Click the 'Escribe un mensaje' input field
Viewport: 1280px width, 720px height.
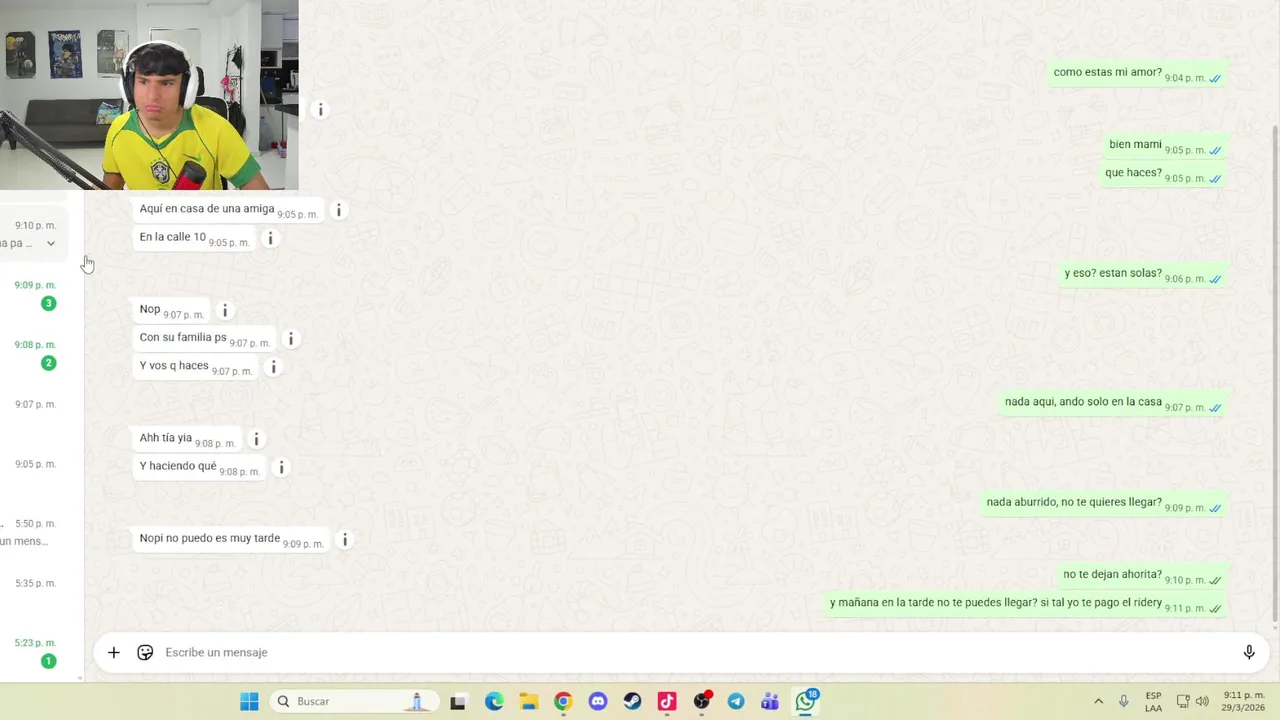click(695, 652)
